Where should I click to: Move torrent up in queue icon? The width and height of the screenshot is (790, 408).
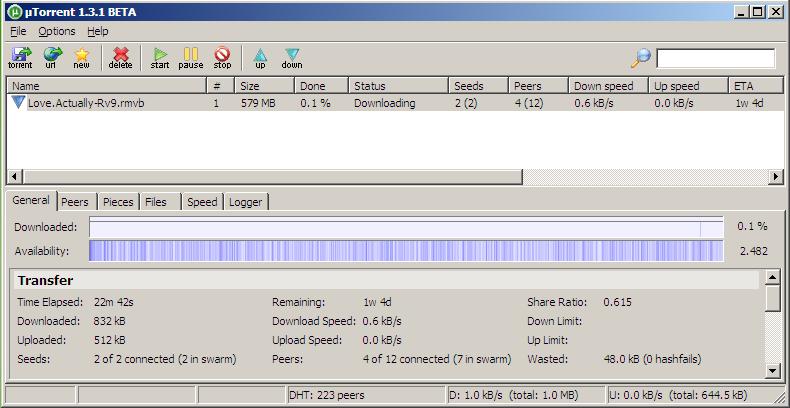pos(260,58)
